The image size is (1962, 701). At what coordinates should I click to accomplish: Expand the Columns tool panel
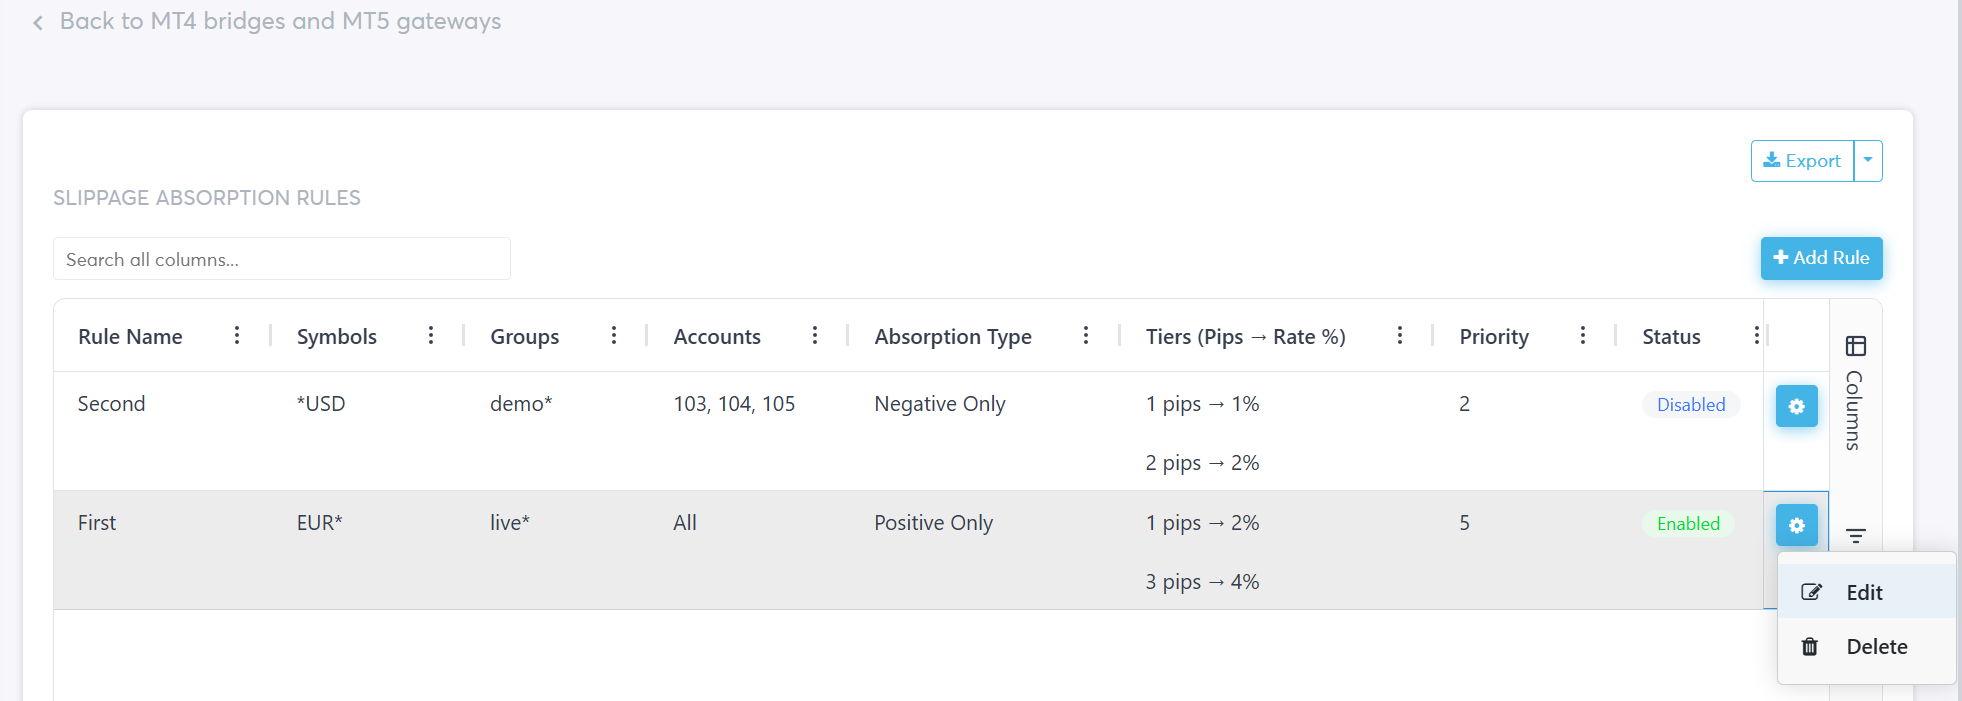1855,395
